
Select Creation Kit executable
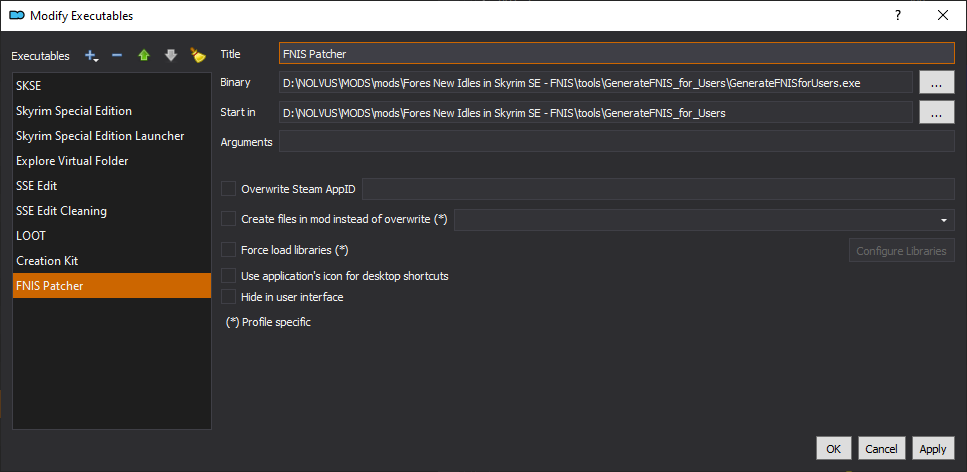click(112, 261)
